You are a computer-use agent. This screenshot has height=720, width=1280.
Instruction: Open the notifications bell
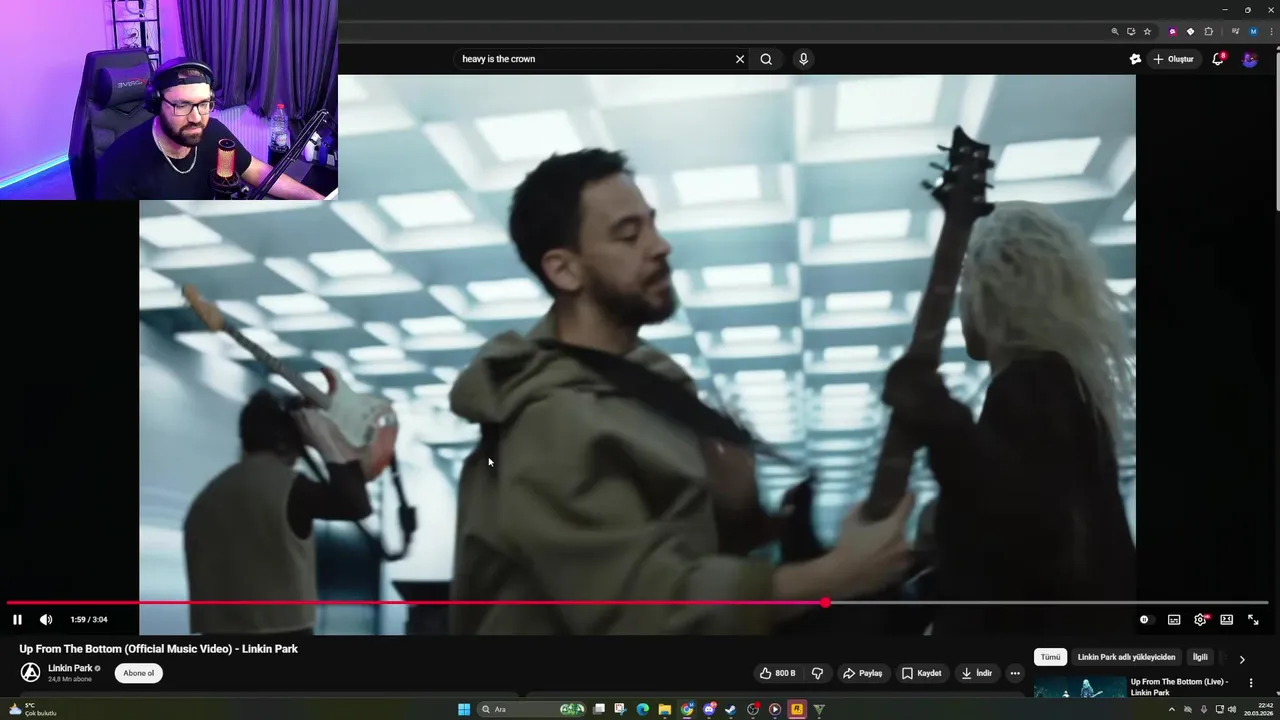point(1218,59)
